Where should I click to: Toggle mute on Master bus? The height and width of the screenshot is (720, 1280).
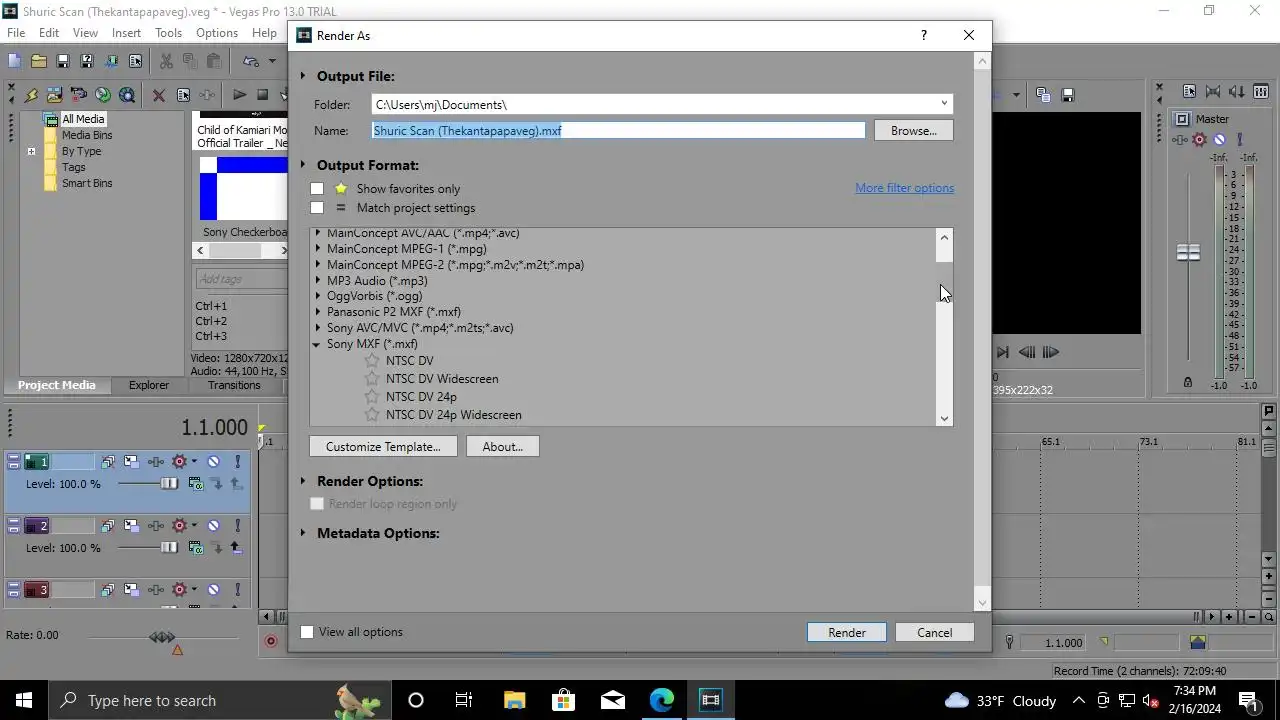(x=1219, y=140)
